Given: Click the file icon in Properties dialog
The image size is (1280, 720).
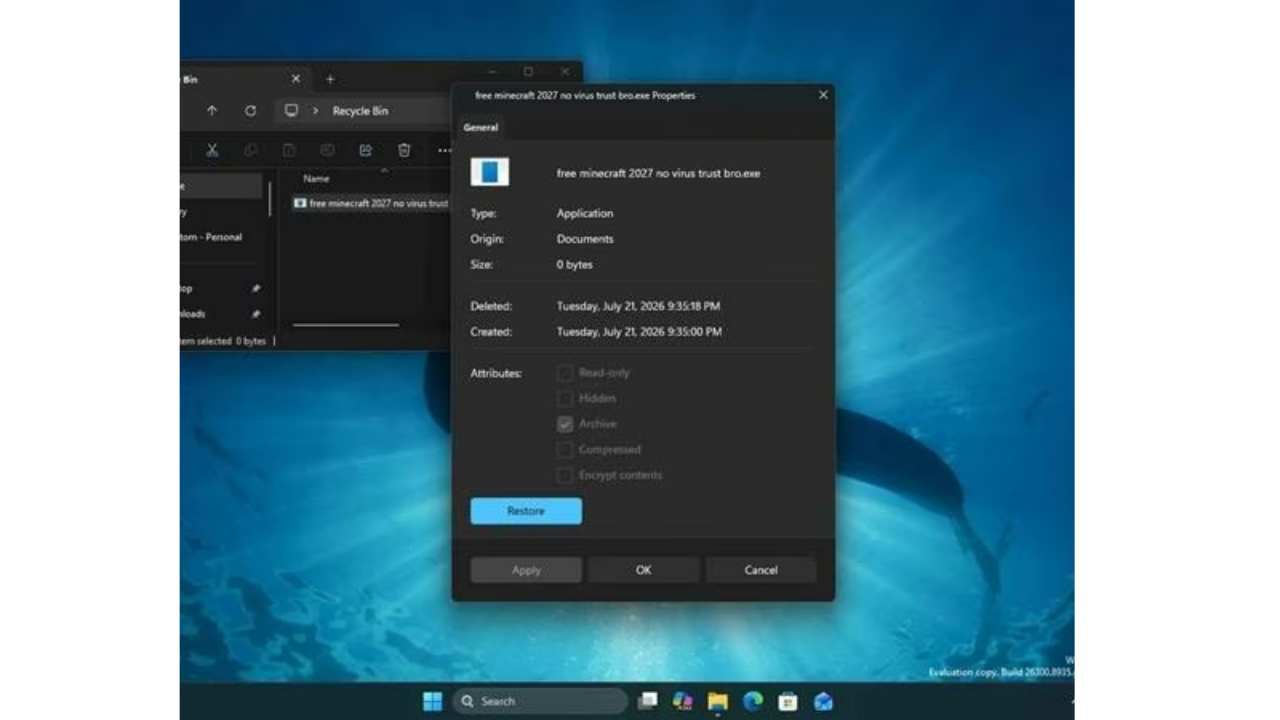Looking at the screenshot, I should click(x=490, y=172).
